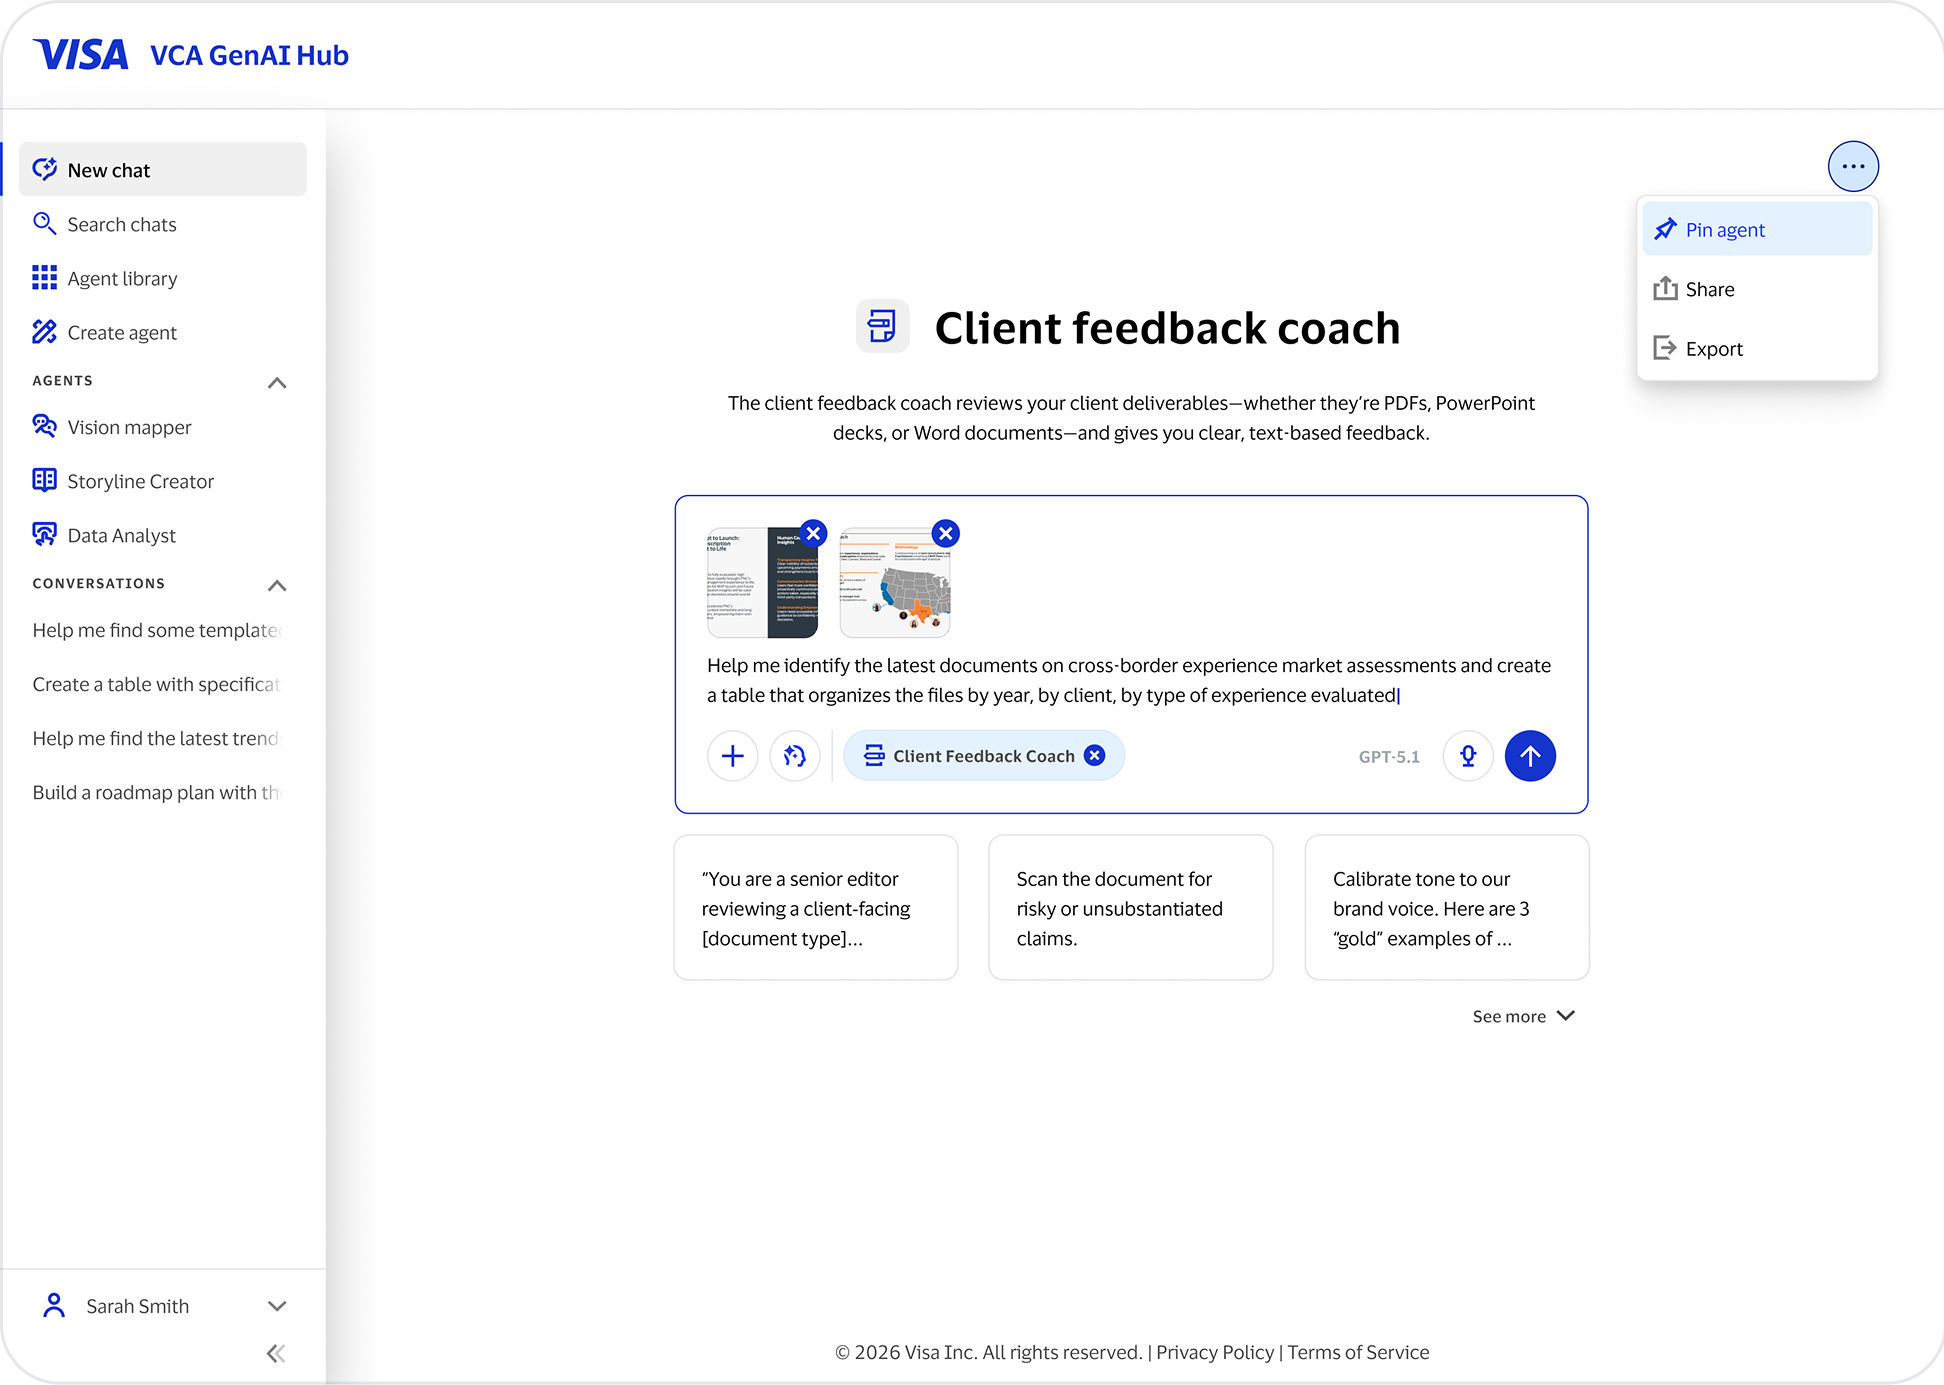1944x1385 pixels.
Task: Choose Pin agent from the menu
Action: pyautogui.click(x=1757, y=229)
